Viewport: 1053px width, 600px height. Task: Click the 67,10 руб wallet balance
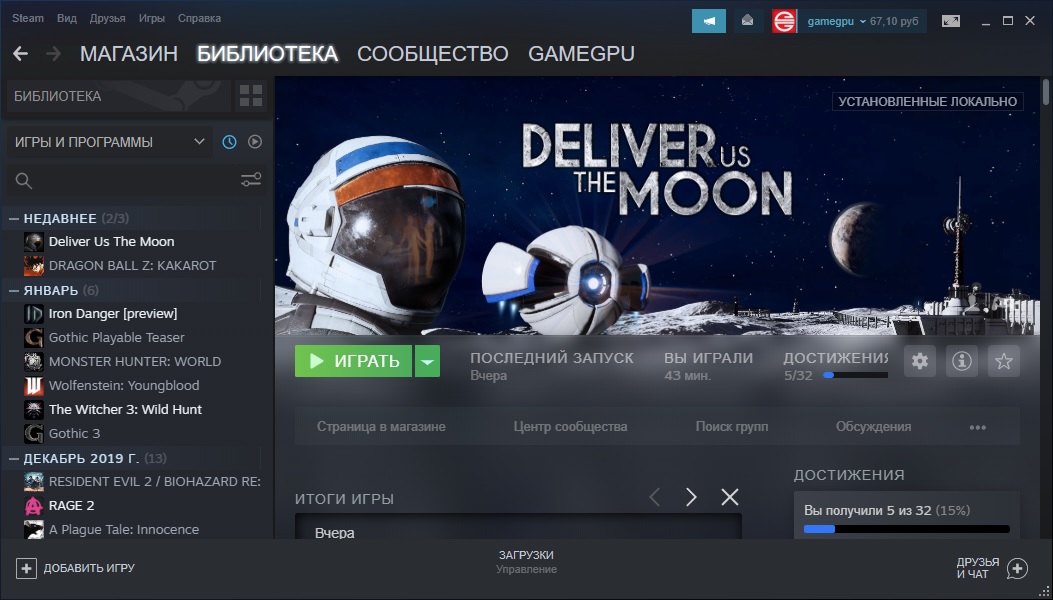pyautogui.click(x=894, y=22)
